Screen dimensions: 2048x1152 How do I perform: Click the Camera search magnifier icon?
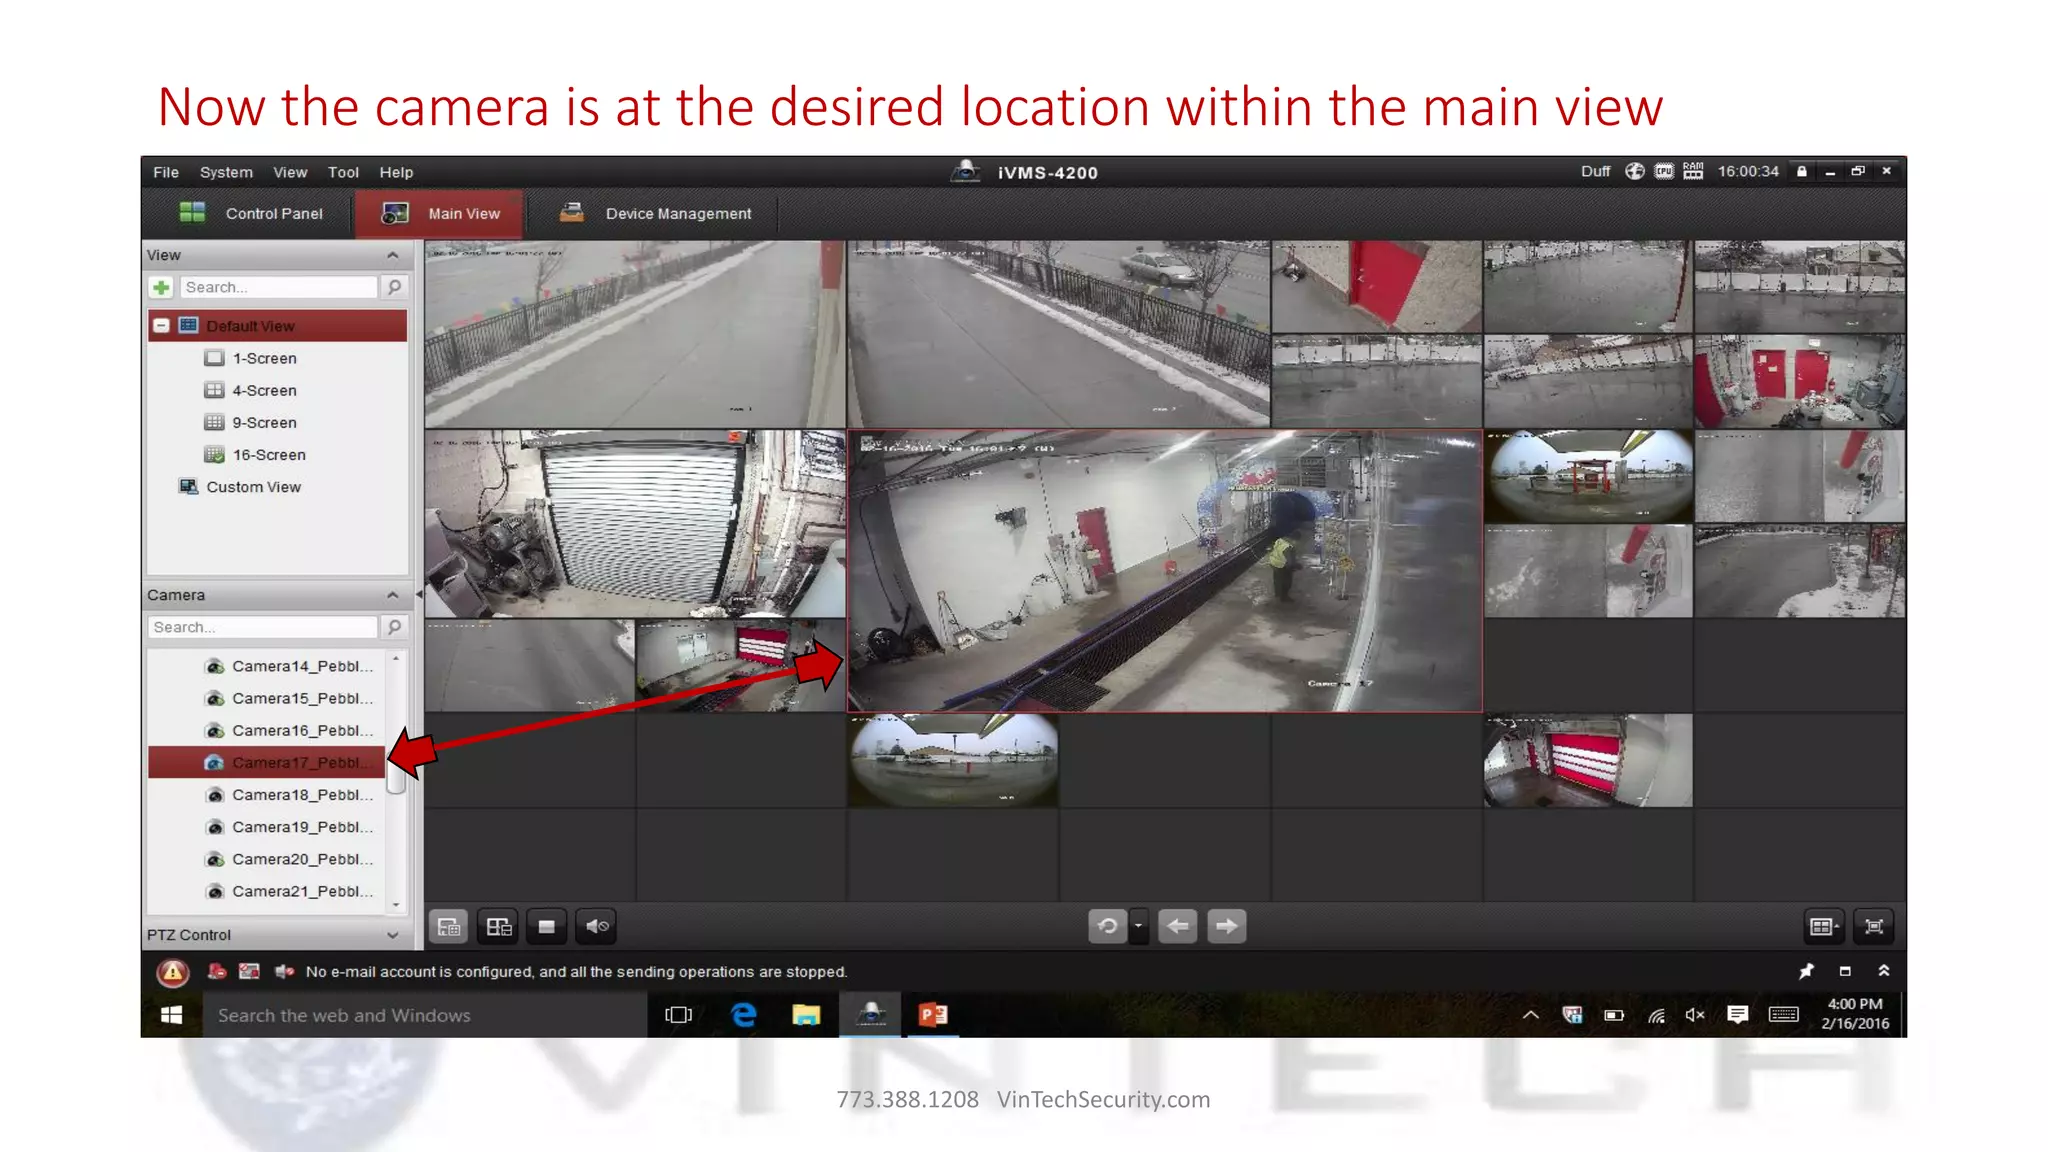(394, 627)
